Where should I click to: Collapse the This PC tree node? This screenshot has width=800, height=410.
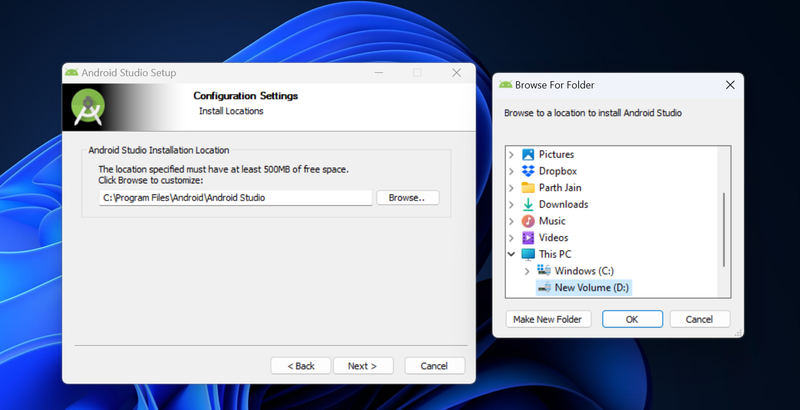[x=512, y=254]
